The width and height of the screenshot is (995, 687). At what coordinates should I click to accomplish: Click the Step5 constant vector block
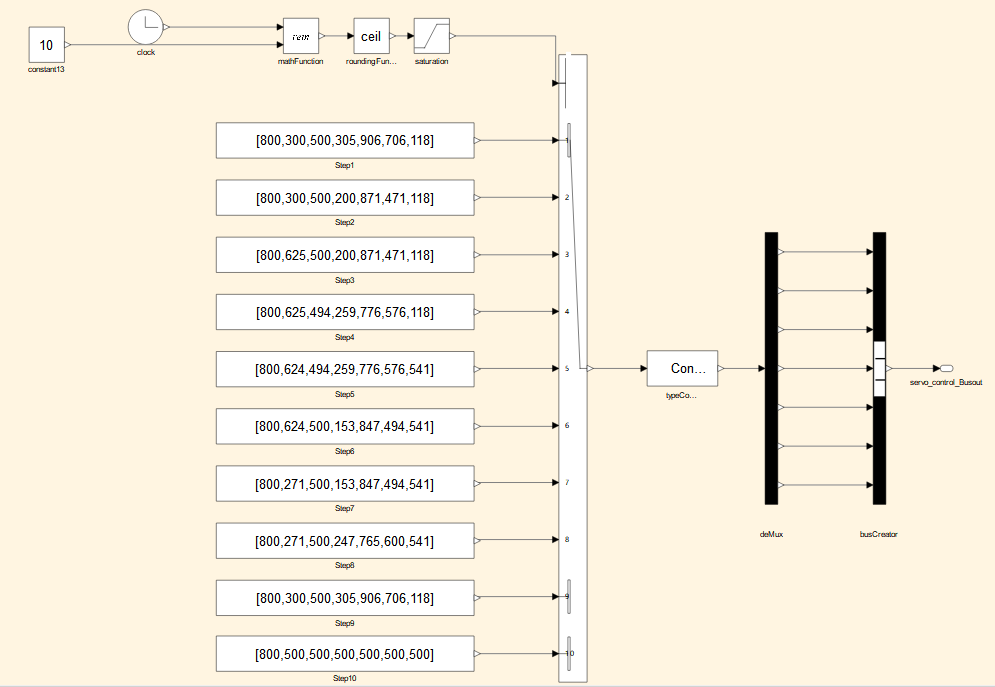coord(345,369)
